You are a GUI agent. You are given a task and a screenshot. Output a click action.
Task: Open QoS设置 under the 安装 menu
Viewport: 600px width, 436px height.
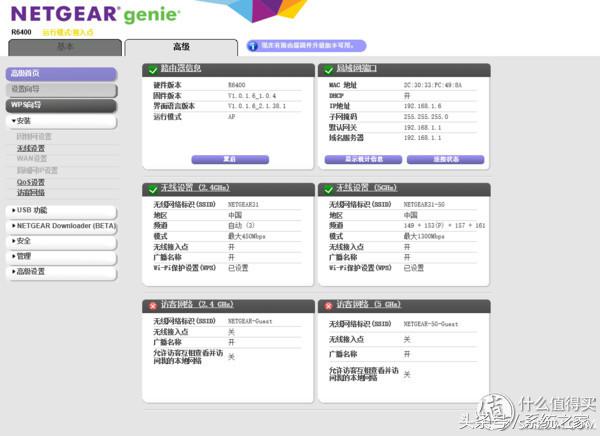(31, 182)
